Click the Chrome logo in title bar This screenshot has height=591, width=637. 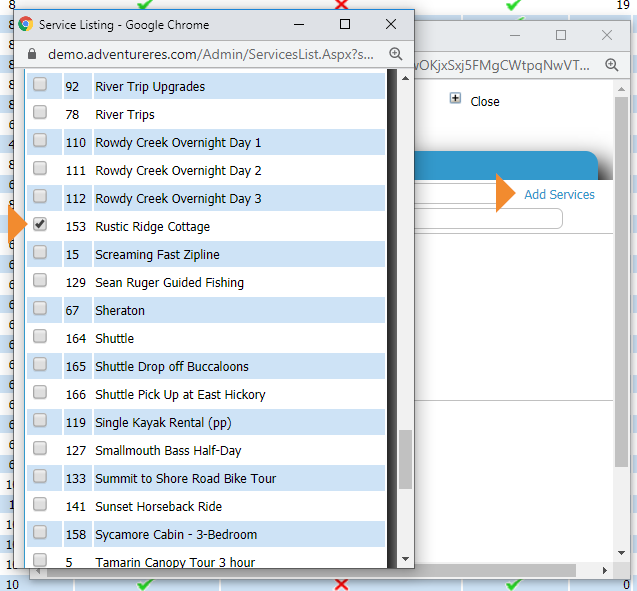click(25, 24)
